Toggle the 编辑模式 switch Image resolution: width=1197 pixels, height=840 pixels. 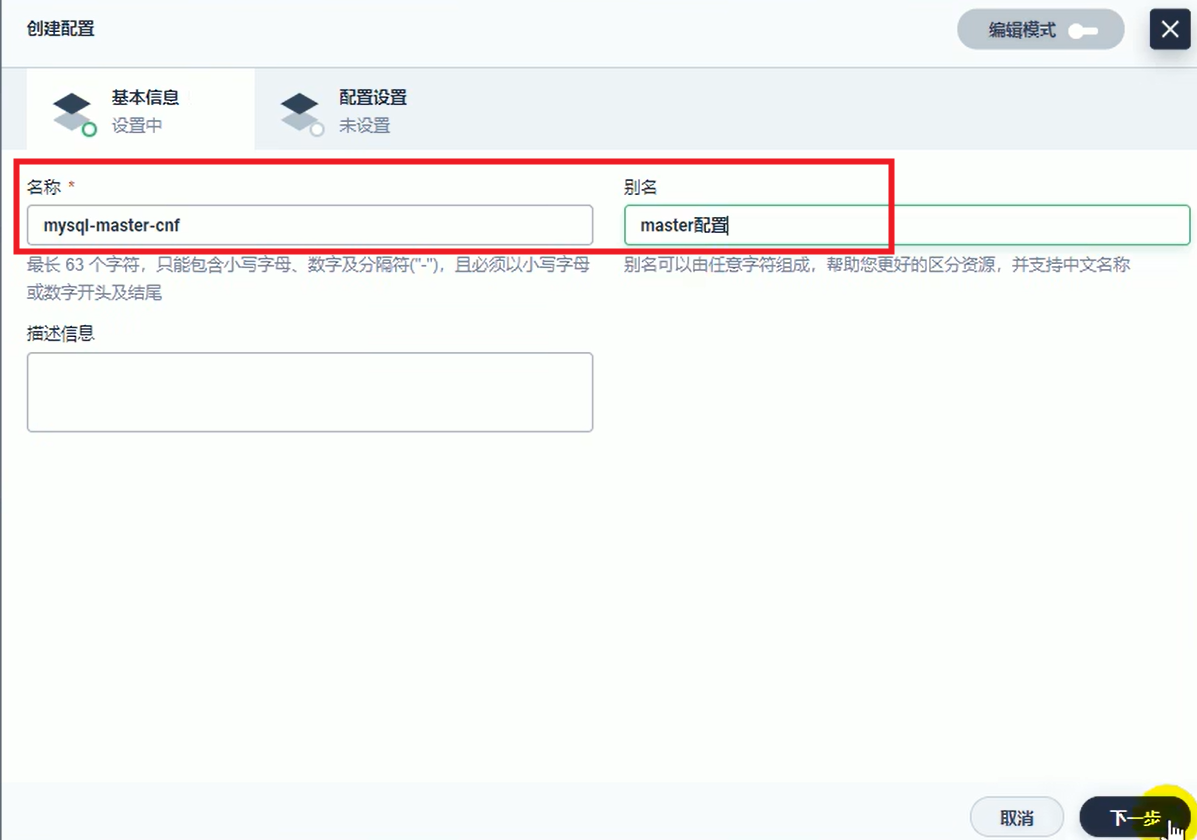[x=1040, y=30]
